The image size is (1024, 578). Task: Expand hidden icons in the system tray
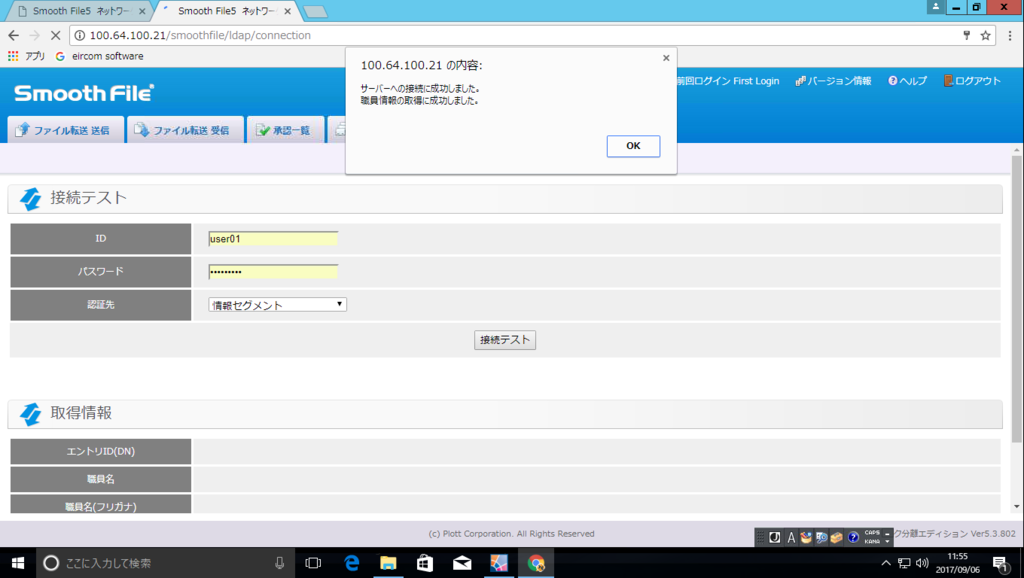[x=885, y=562]
